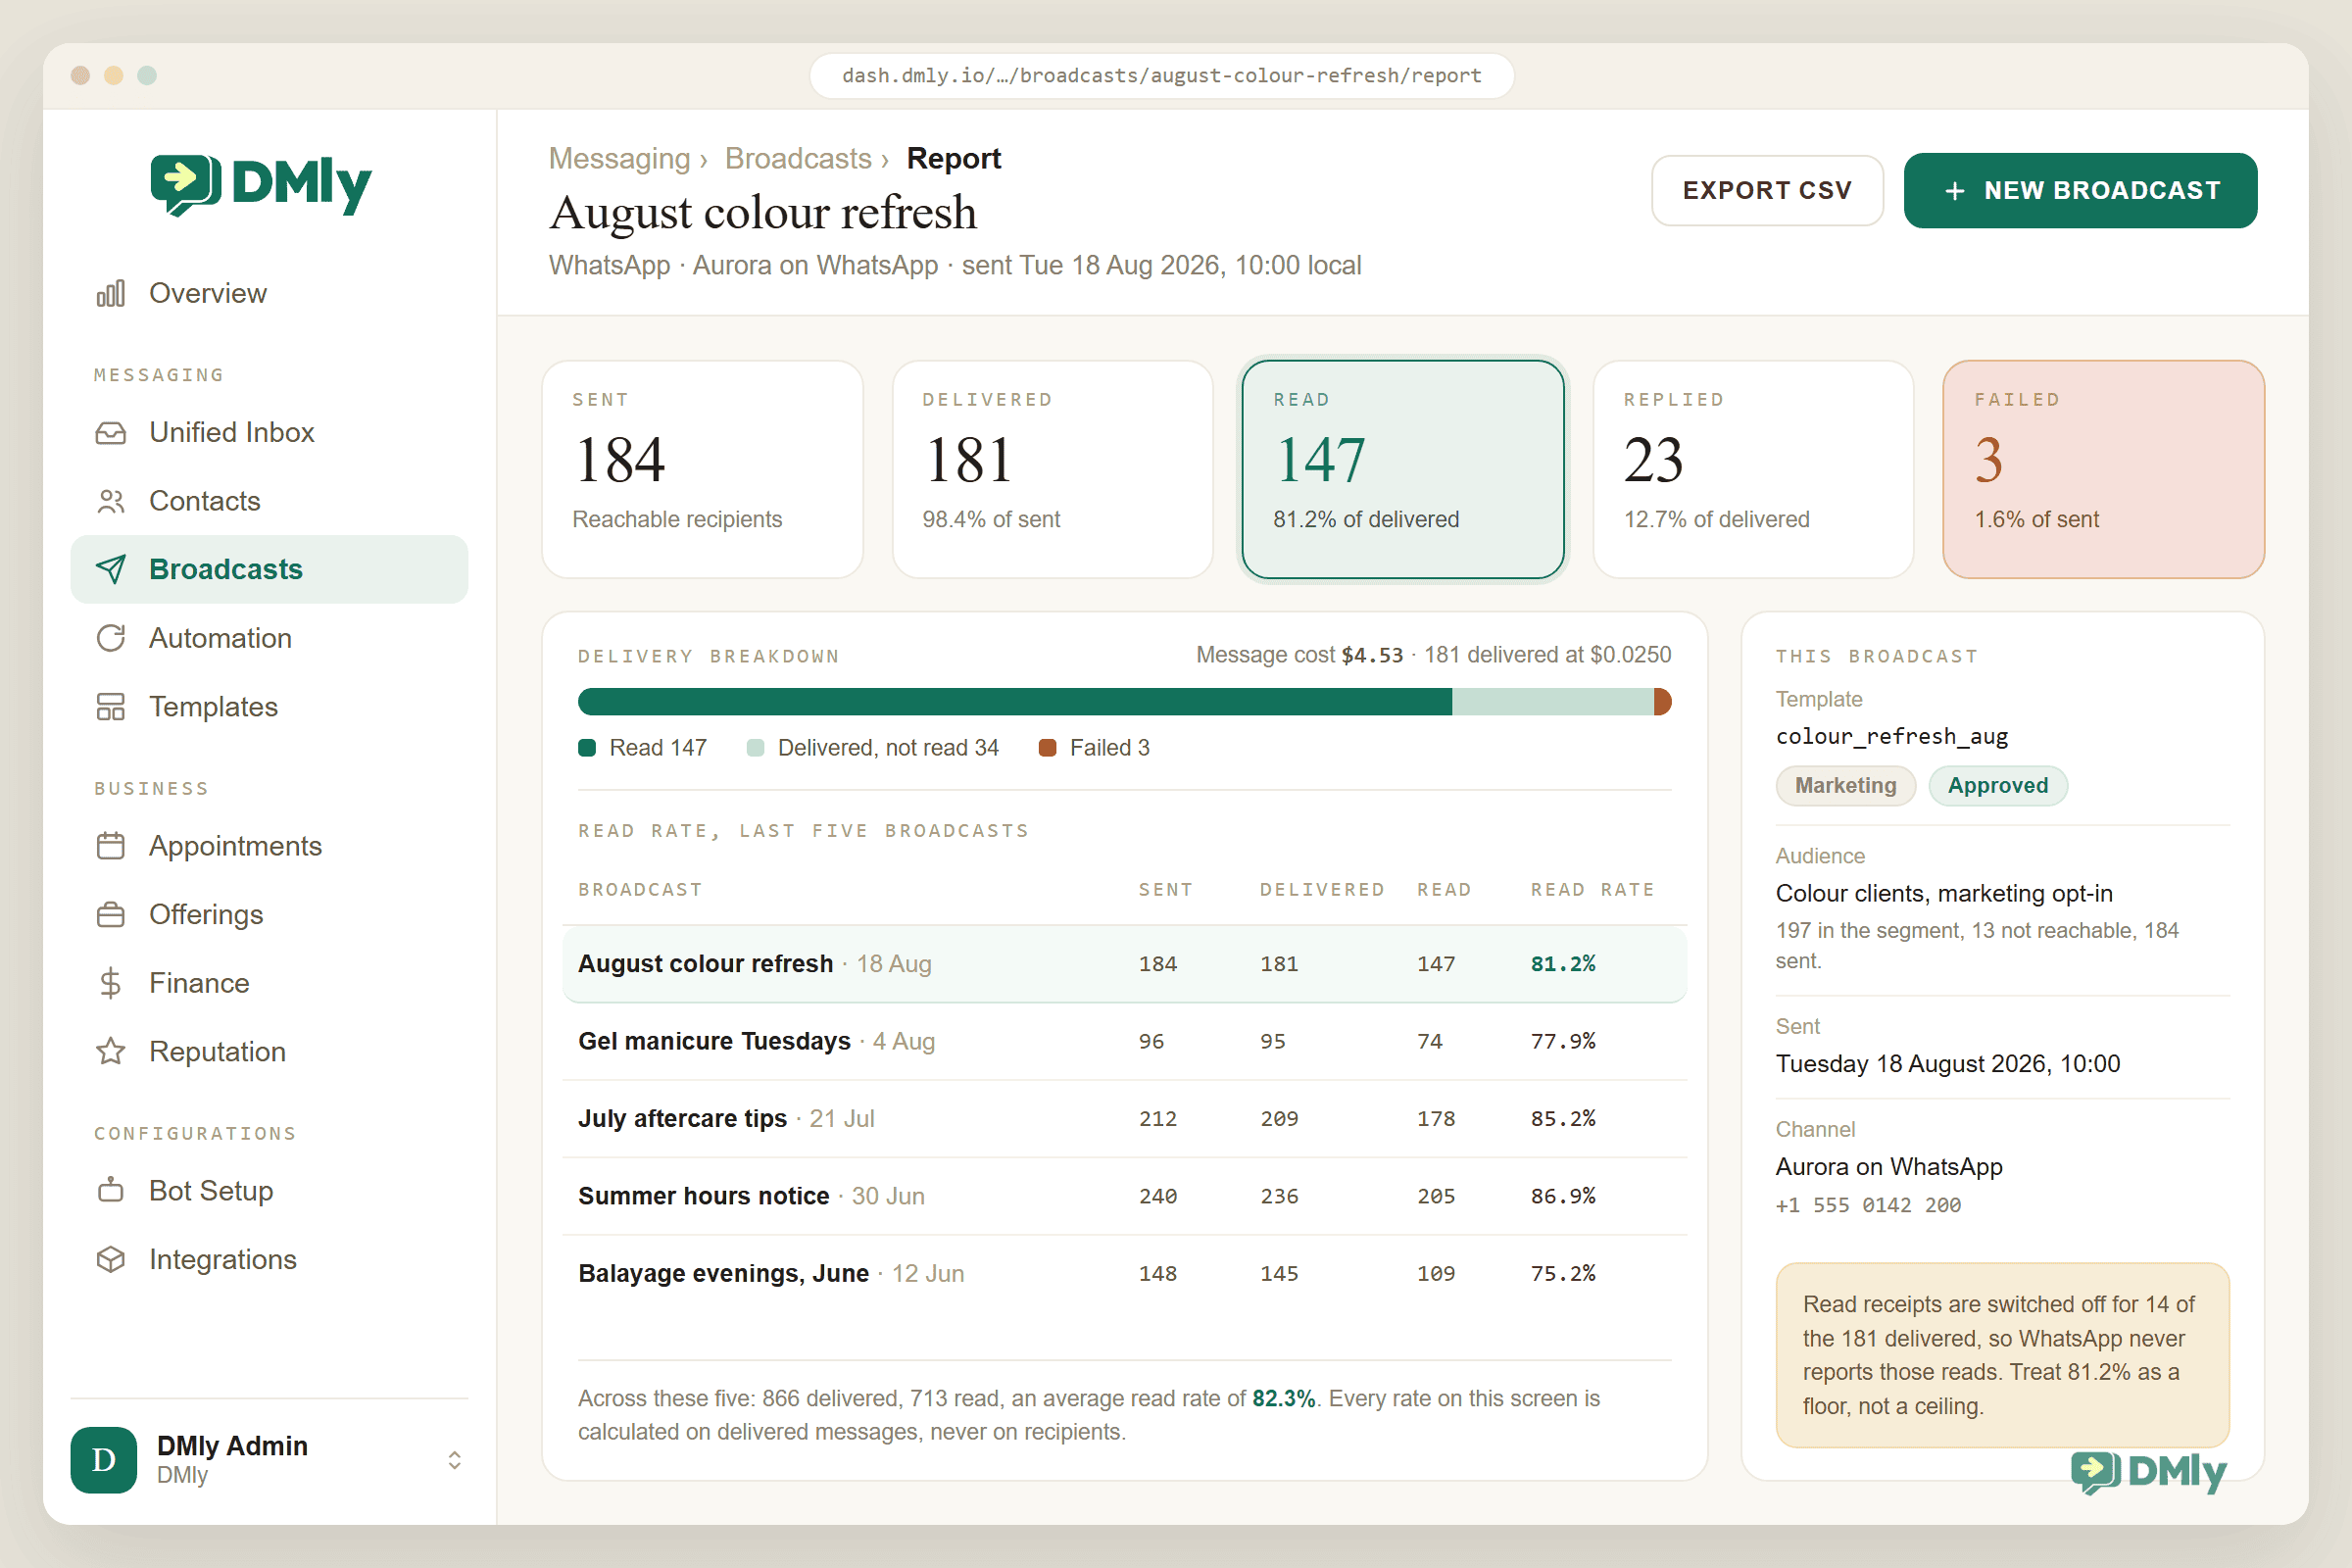The image size is (2352, 1568).
Task: Open the Summer hours notice row
Action: (x=1125, y=1196)
